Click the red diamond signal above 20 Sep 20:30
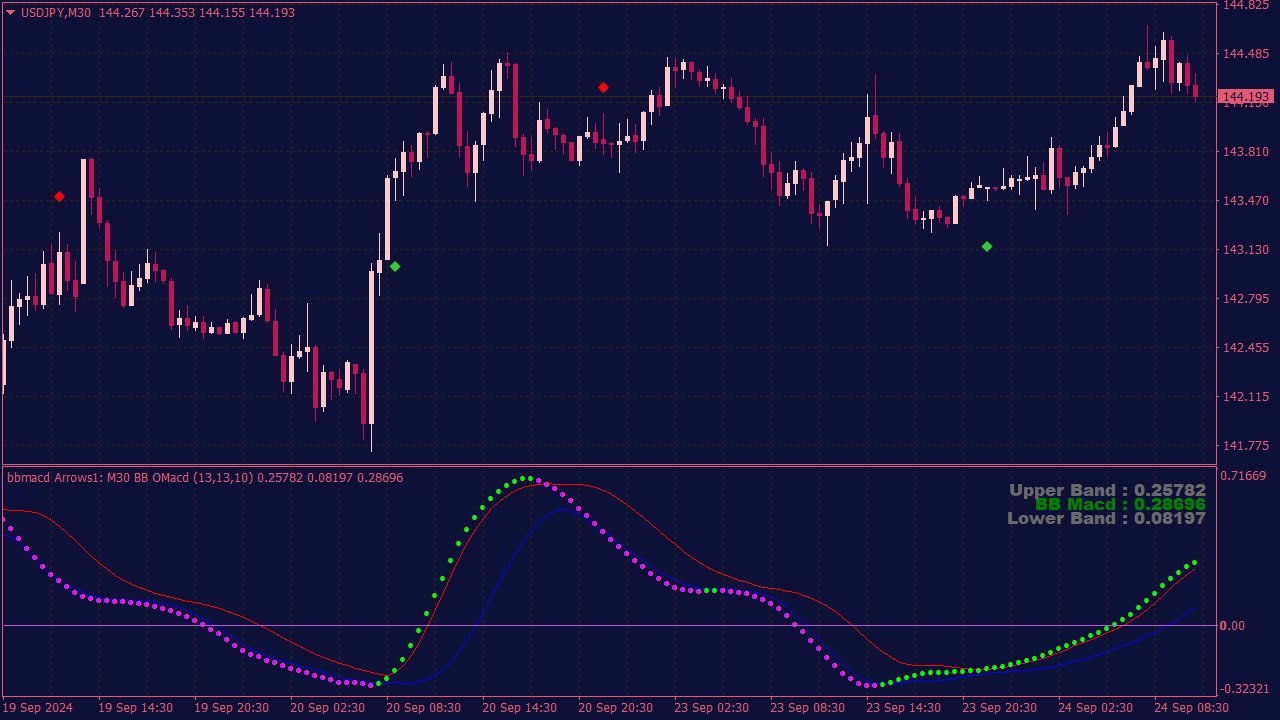Screen dimensions: 1280x720 (x=603, y=87)
